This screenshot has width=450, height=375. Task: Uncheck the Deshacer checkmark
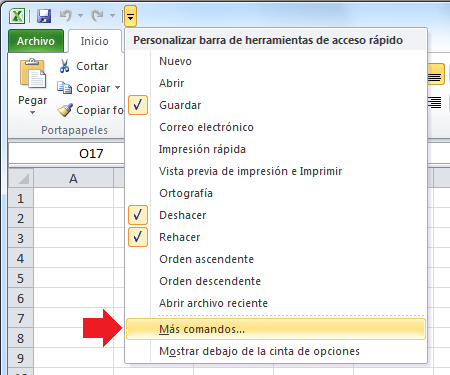[x=138, y=215]
